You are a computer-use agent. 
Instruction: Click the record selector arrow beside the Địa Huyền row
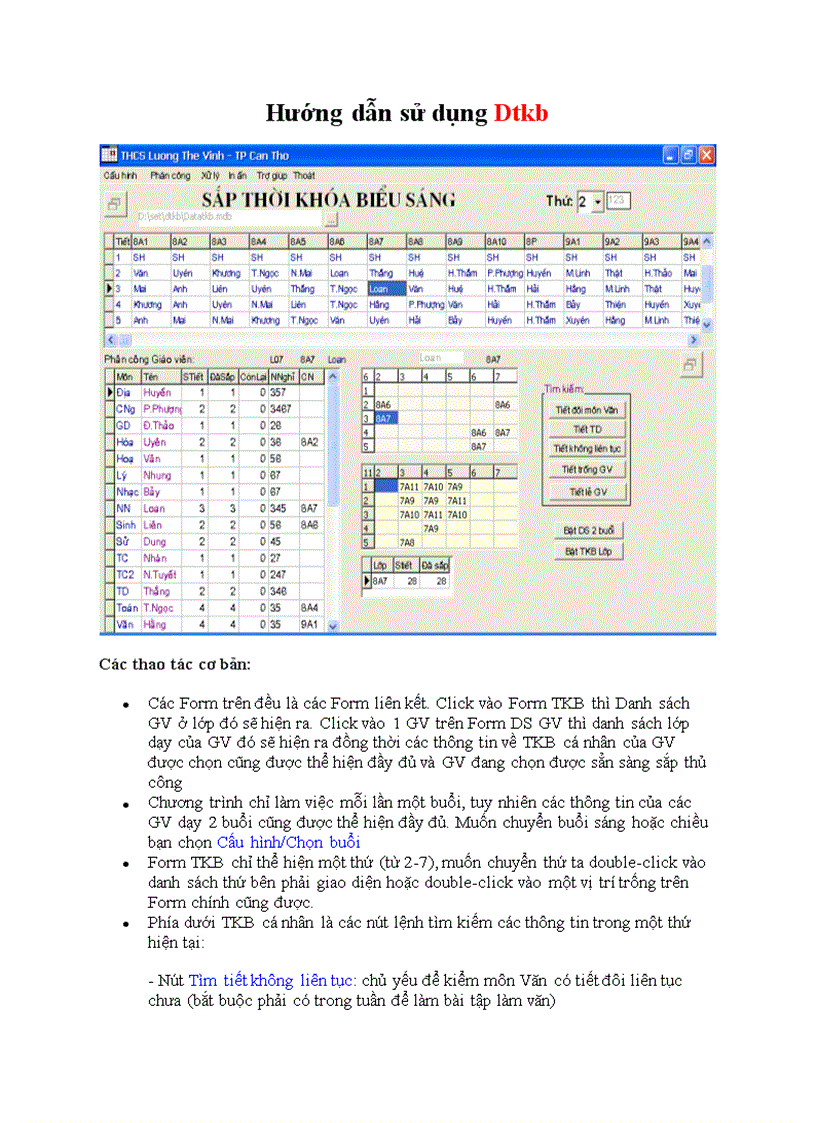tap(112, 392)
